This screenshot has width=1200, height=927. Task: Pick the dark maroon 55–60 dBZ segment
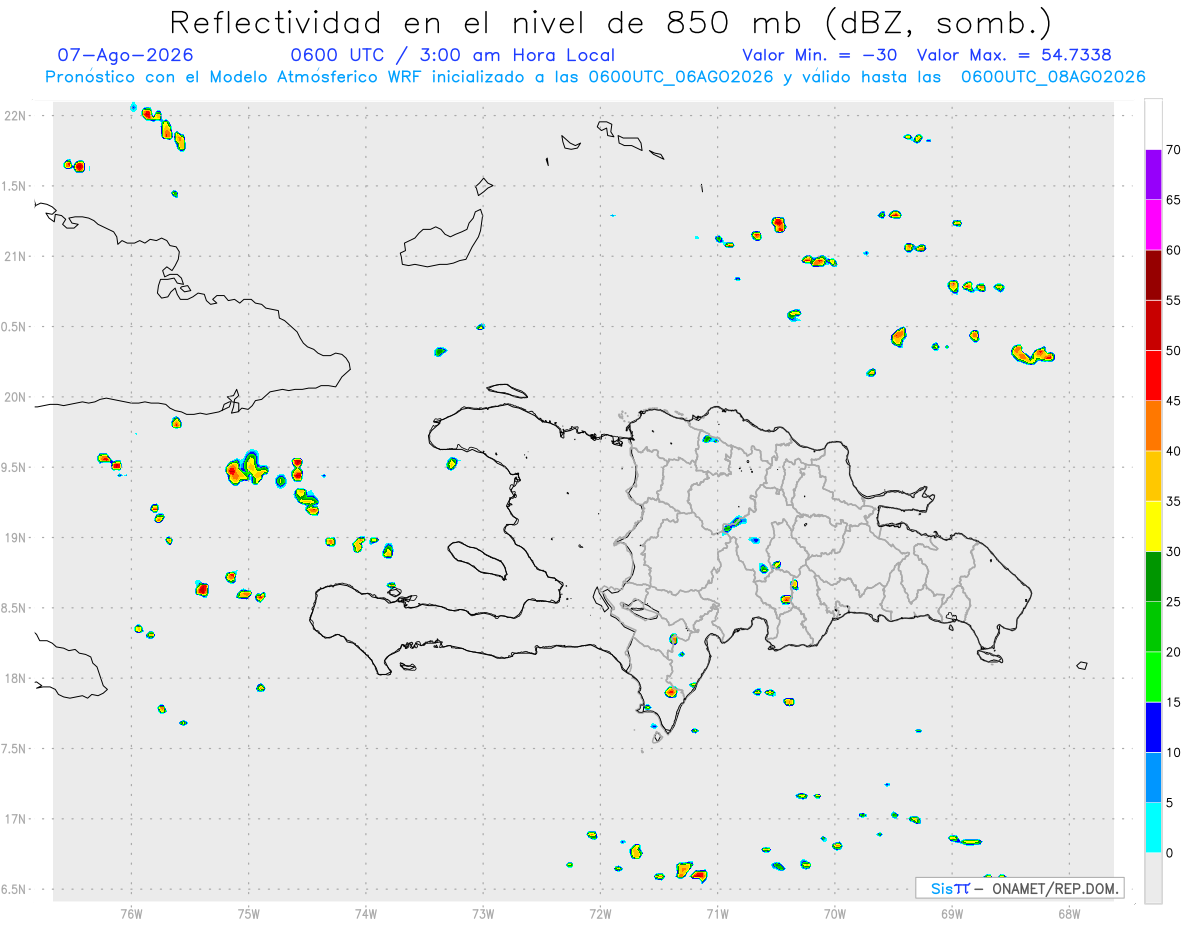pos(1153,275)
